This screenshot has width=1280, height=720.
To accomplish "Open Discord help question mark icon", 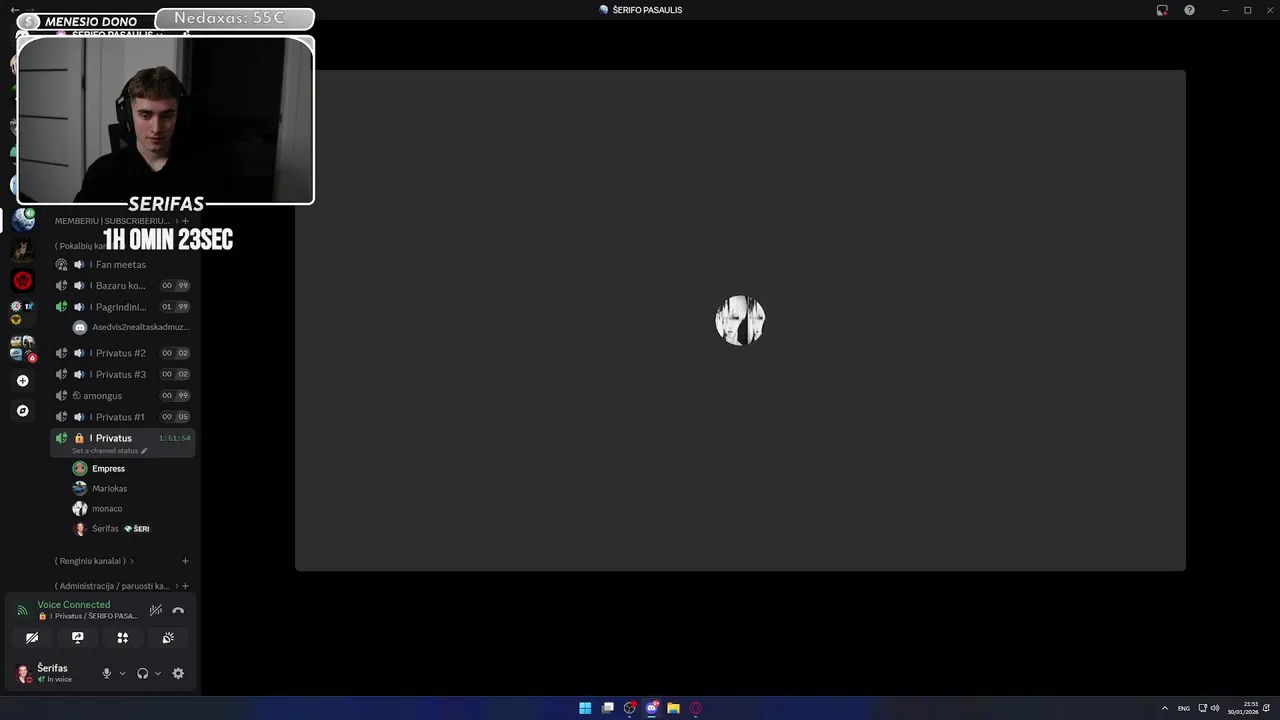I will pos(1189,10).
